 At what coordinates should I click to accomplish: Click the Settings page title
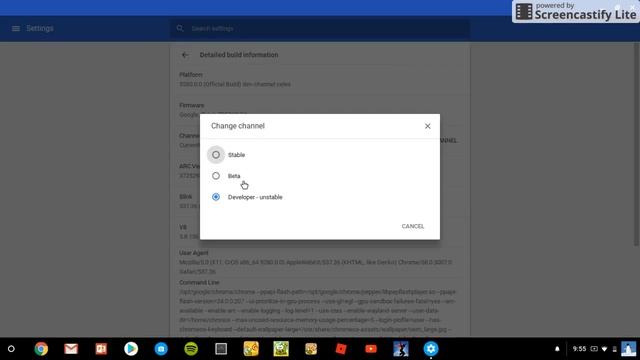[40, 29]
